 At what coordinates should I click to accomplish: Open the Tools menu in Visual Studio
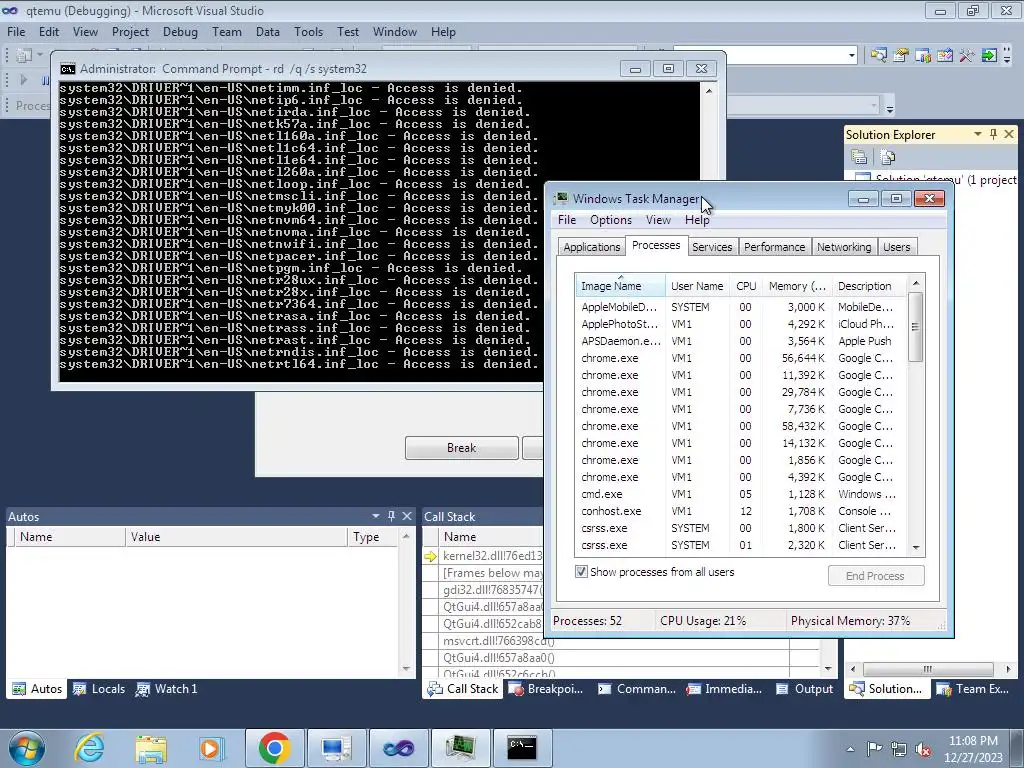coord(308,31)
